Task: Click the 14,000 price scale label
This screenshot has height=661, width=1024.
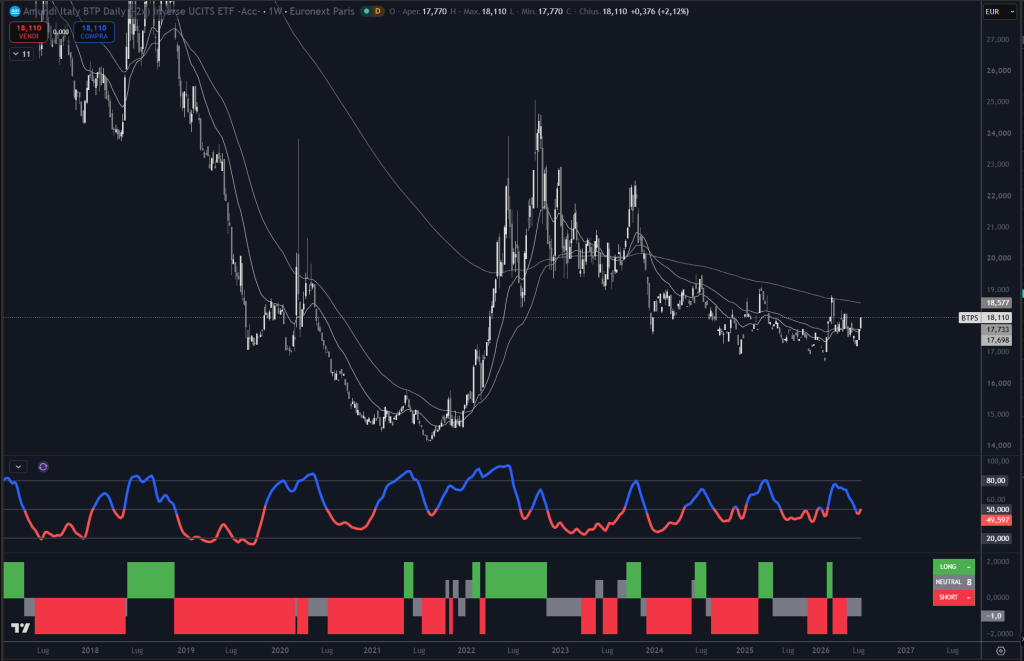Action: pos(999,445)
